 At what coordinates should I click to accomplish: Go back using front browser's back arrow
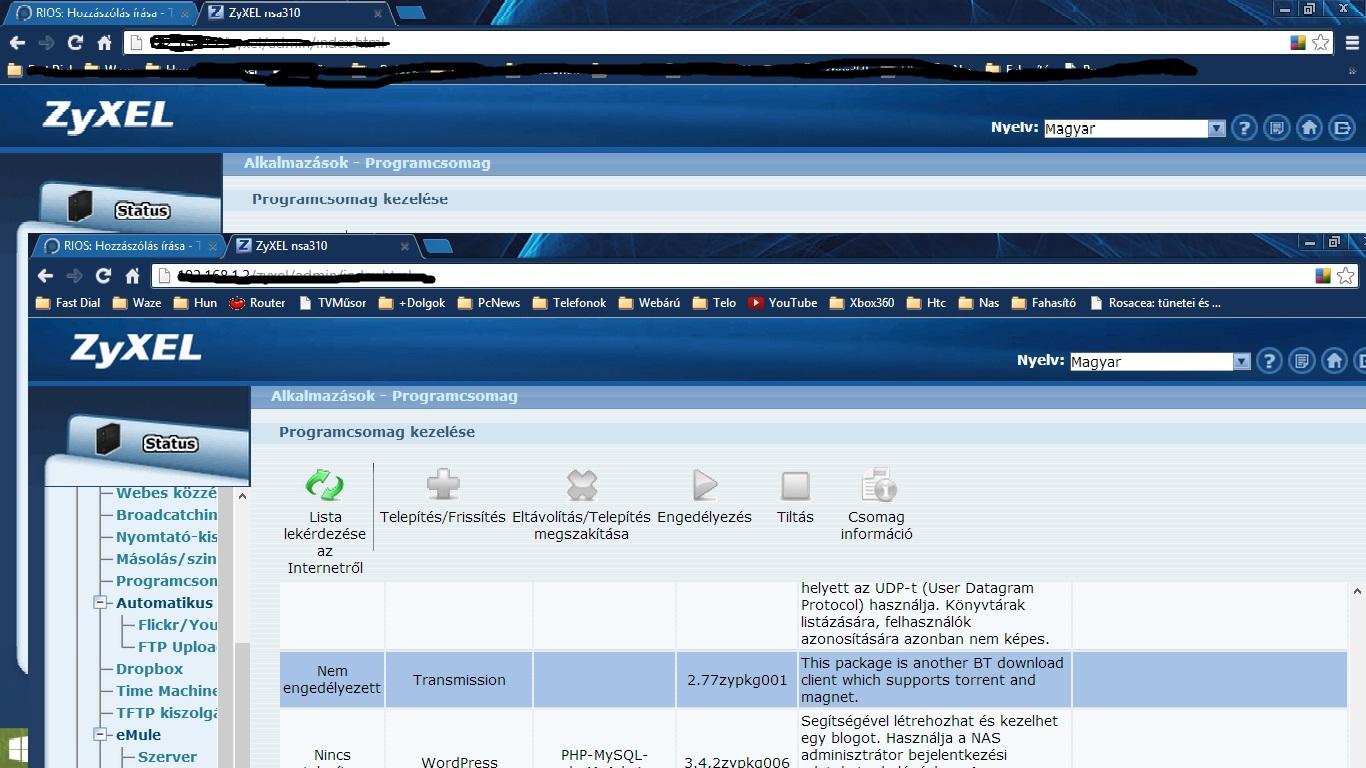[45, 276]
